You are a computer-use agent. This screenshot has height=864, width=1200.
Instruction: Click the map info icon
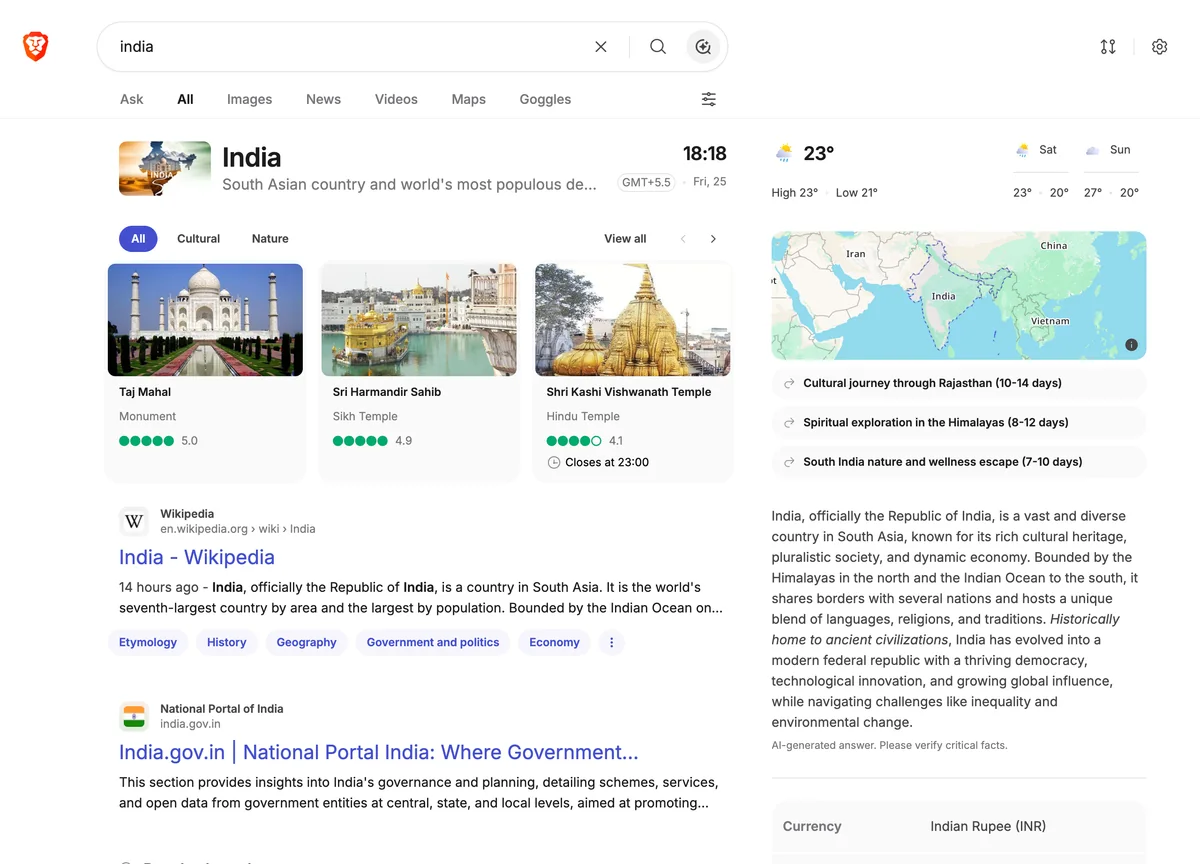tap(1131, 345)
